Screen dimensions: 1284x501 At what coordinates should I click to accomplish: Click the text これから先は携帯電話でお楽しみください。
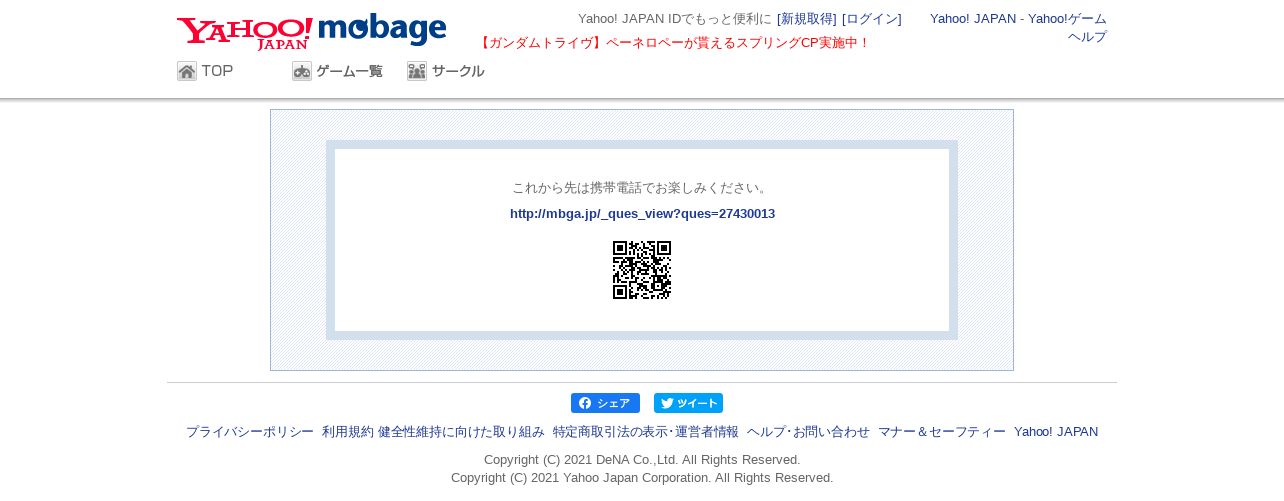click(642, 188)
